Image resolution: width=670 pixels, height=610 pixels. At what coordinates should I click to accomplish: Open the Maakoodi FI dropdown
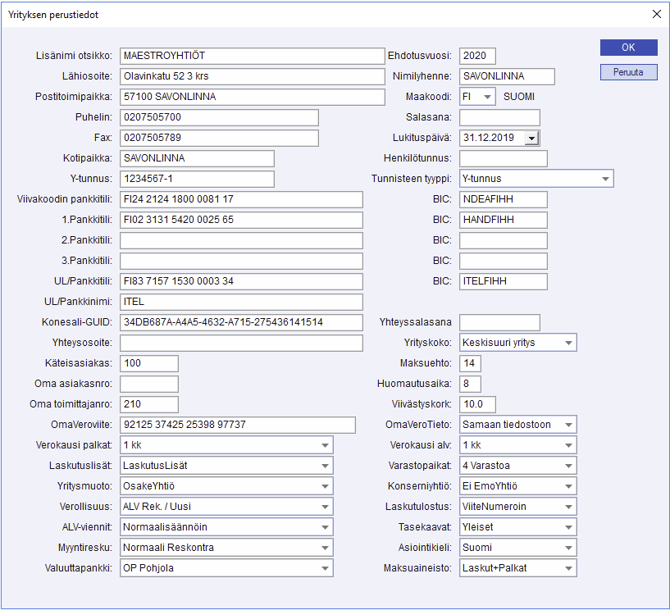[x=486, y=97]
